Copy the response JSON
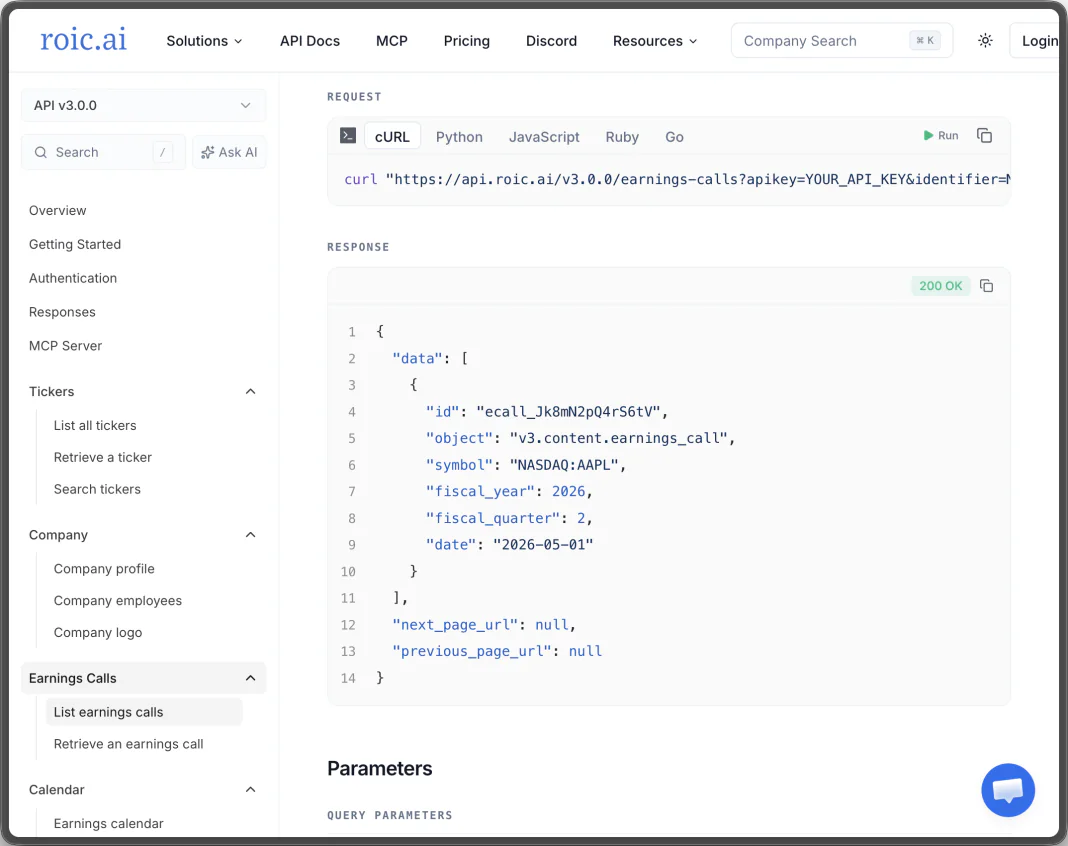Screen dimensions: 1068x846 tap(986, 285)
